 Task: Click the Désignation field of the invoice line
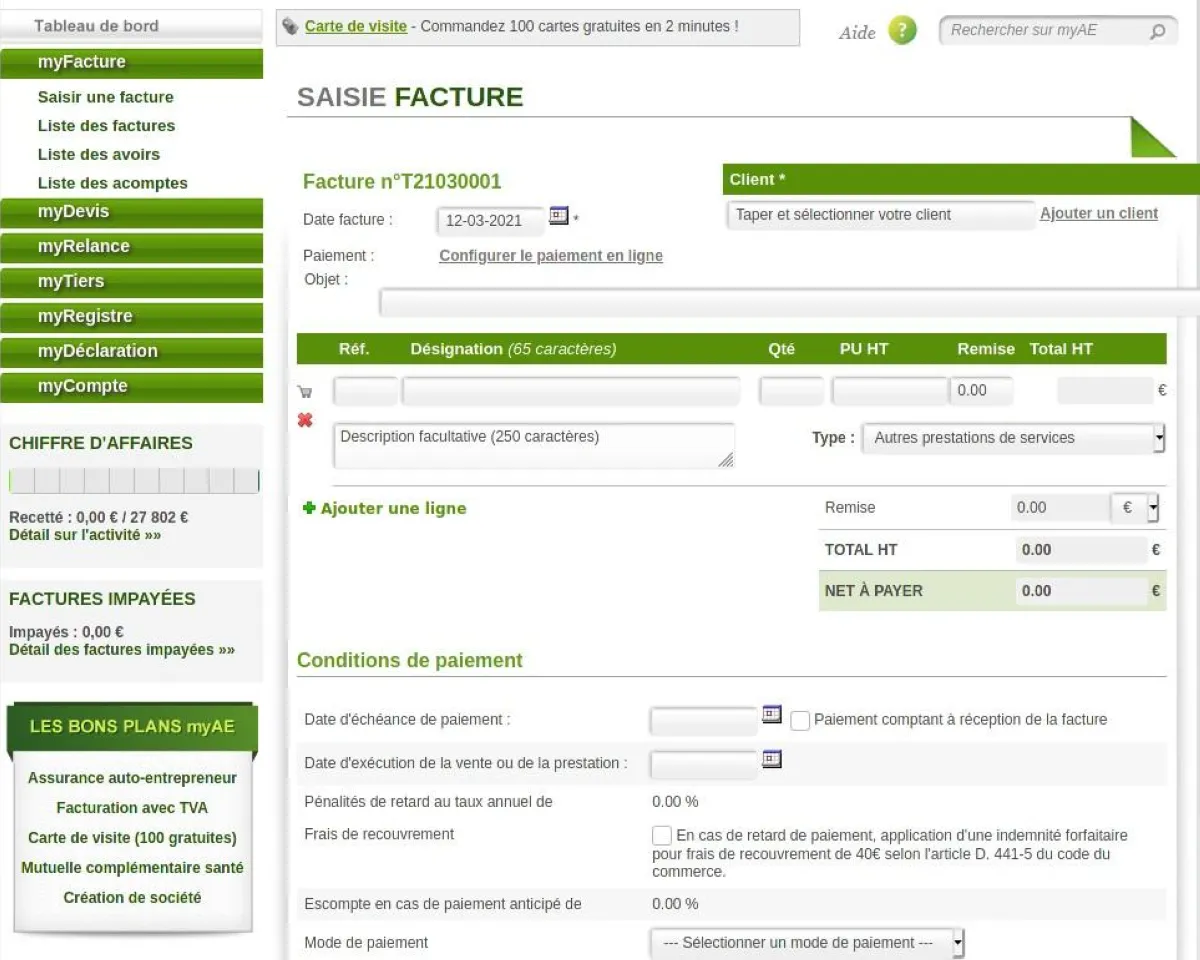coord(571,391)
